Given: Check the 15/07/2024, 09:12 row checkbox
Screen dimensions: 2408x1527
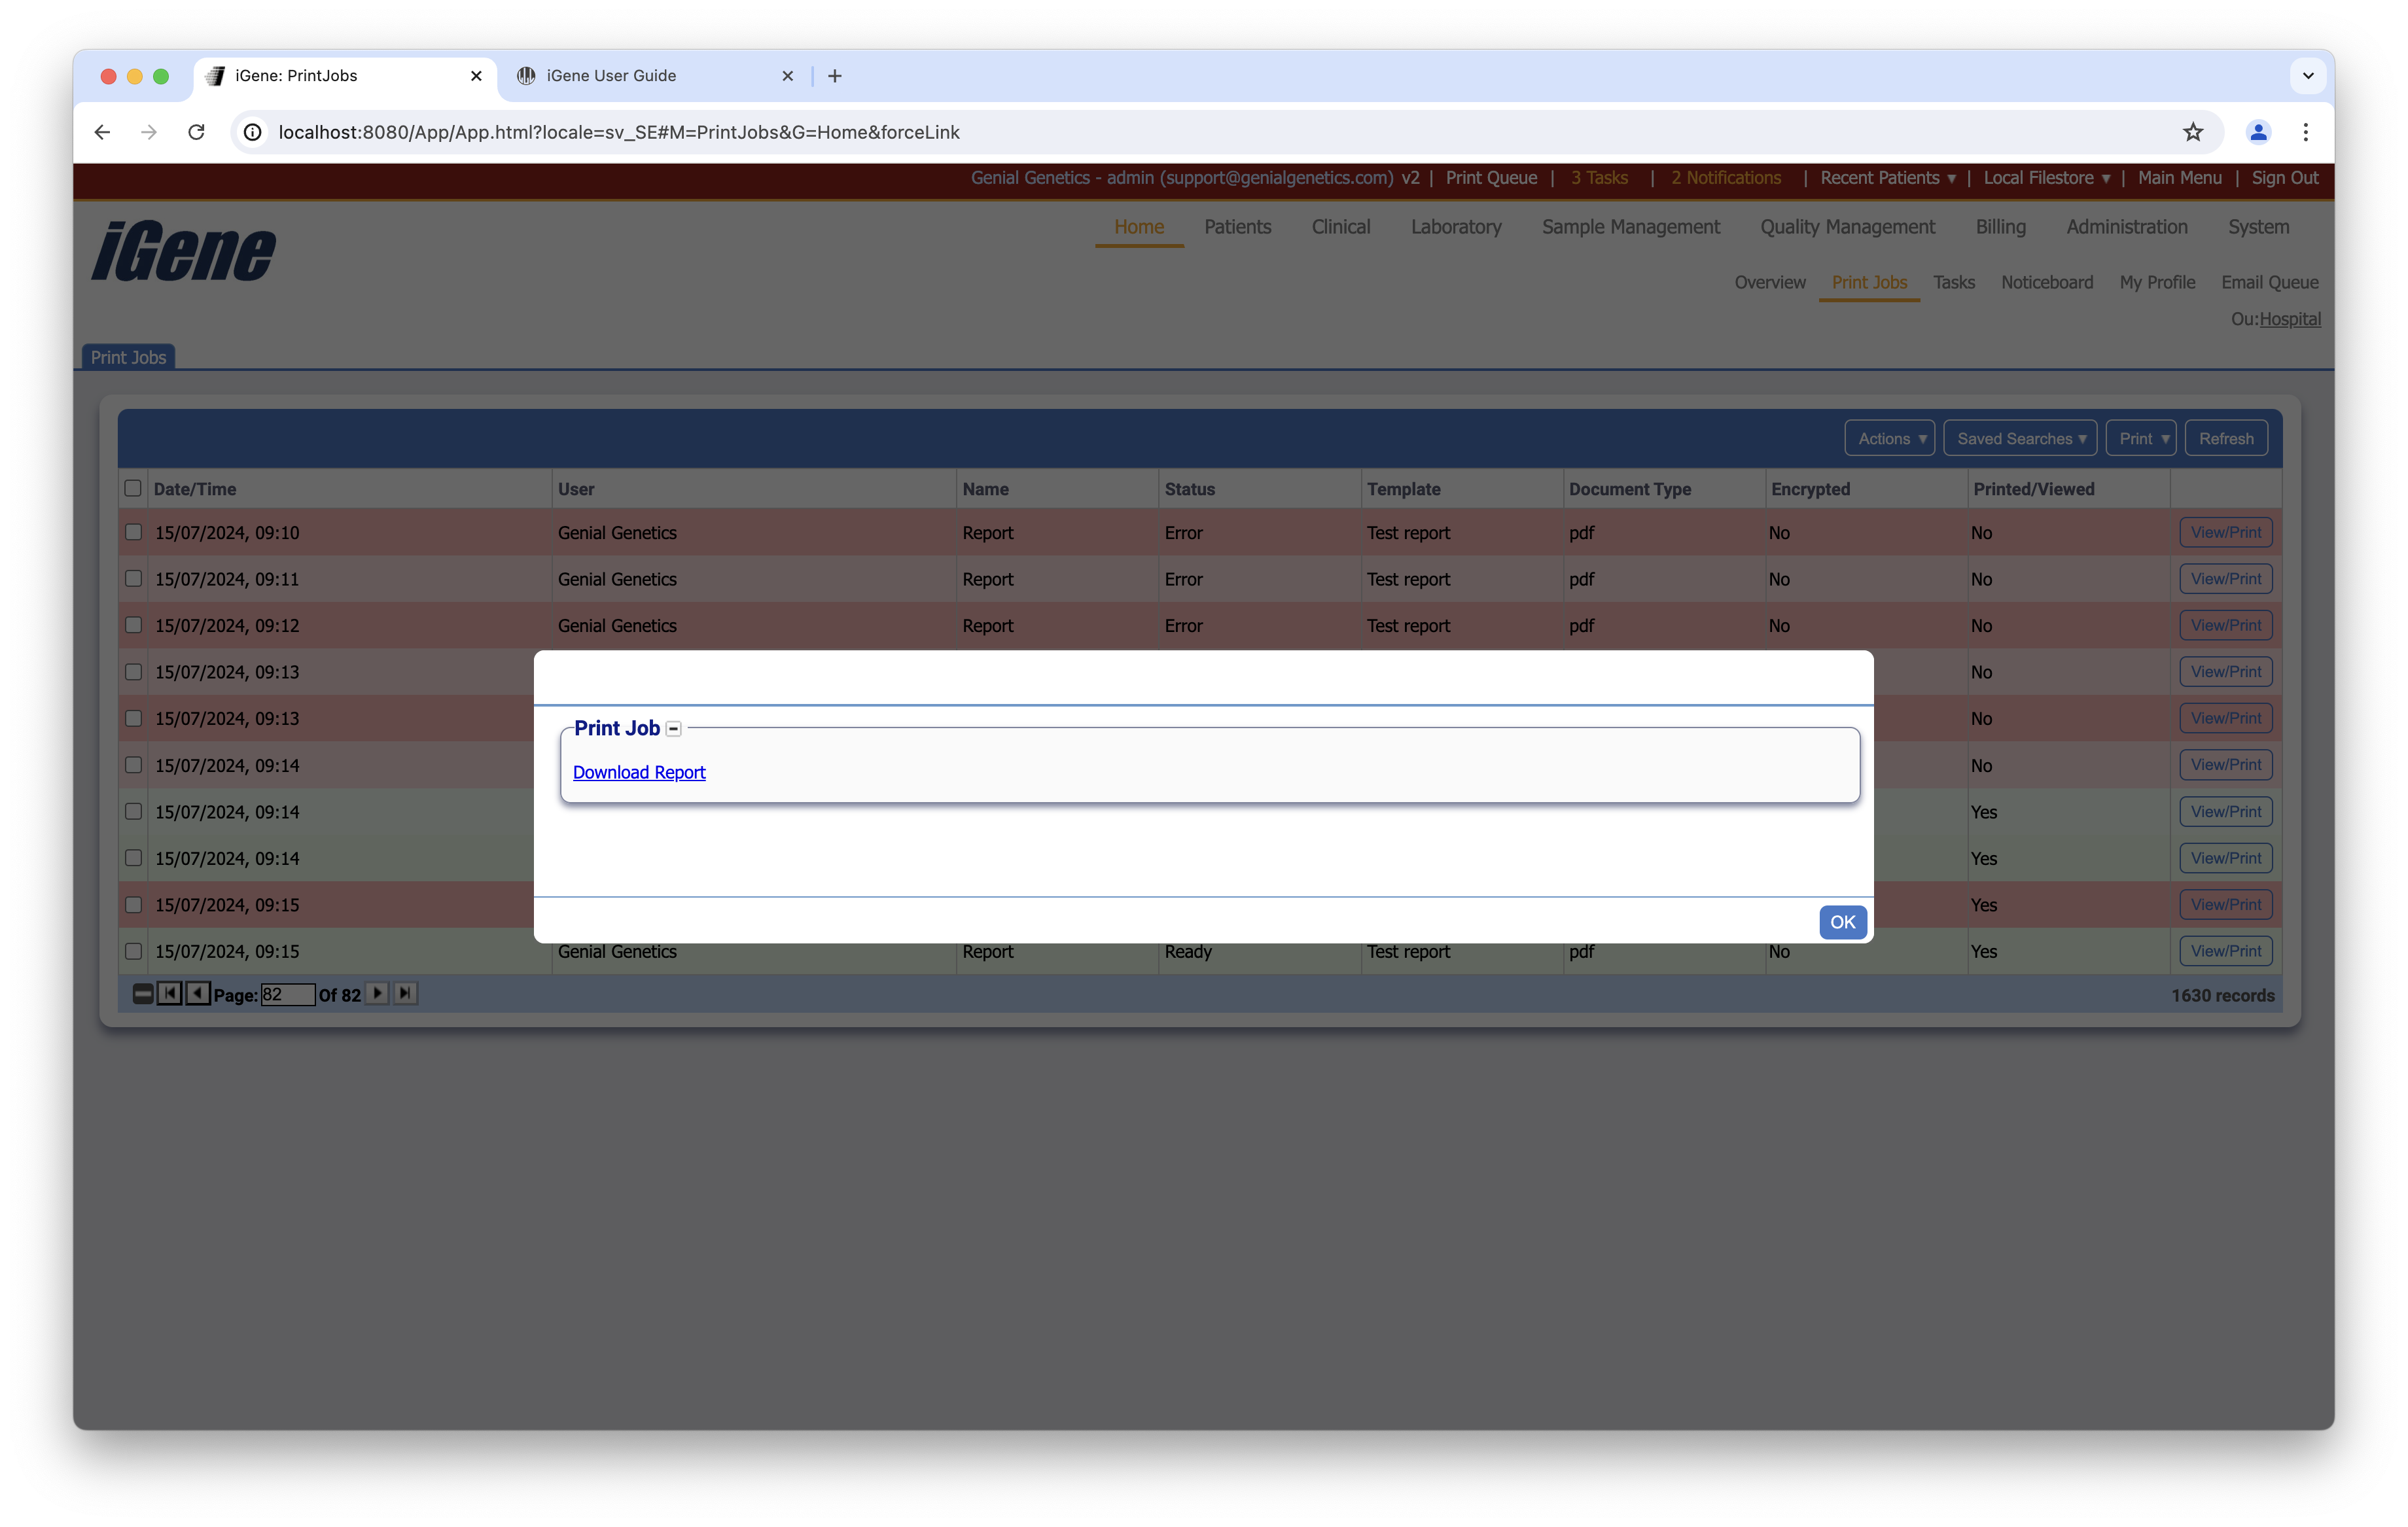Looking at the screenshot, I should coord(133,625).
